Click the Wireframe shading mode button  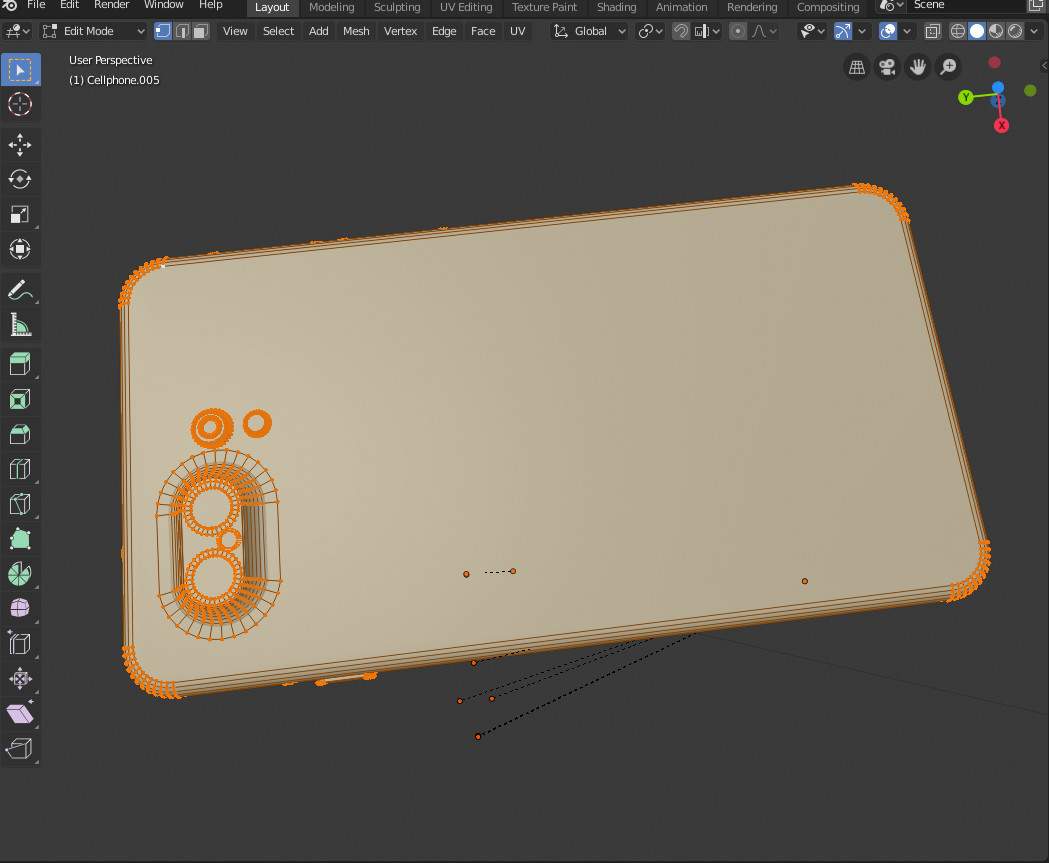point(958,31)
